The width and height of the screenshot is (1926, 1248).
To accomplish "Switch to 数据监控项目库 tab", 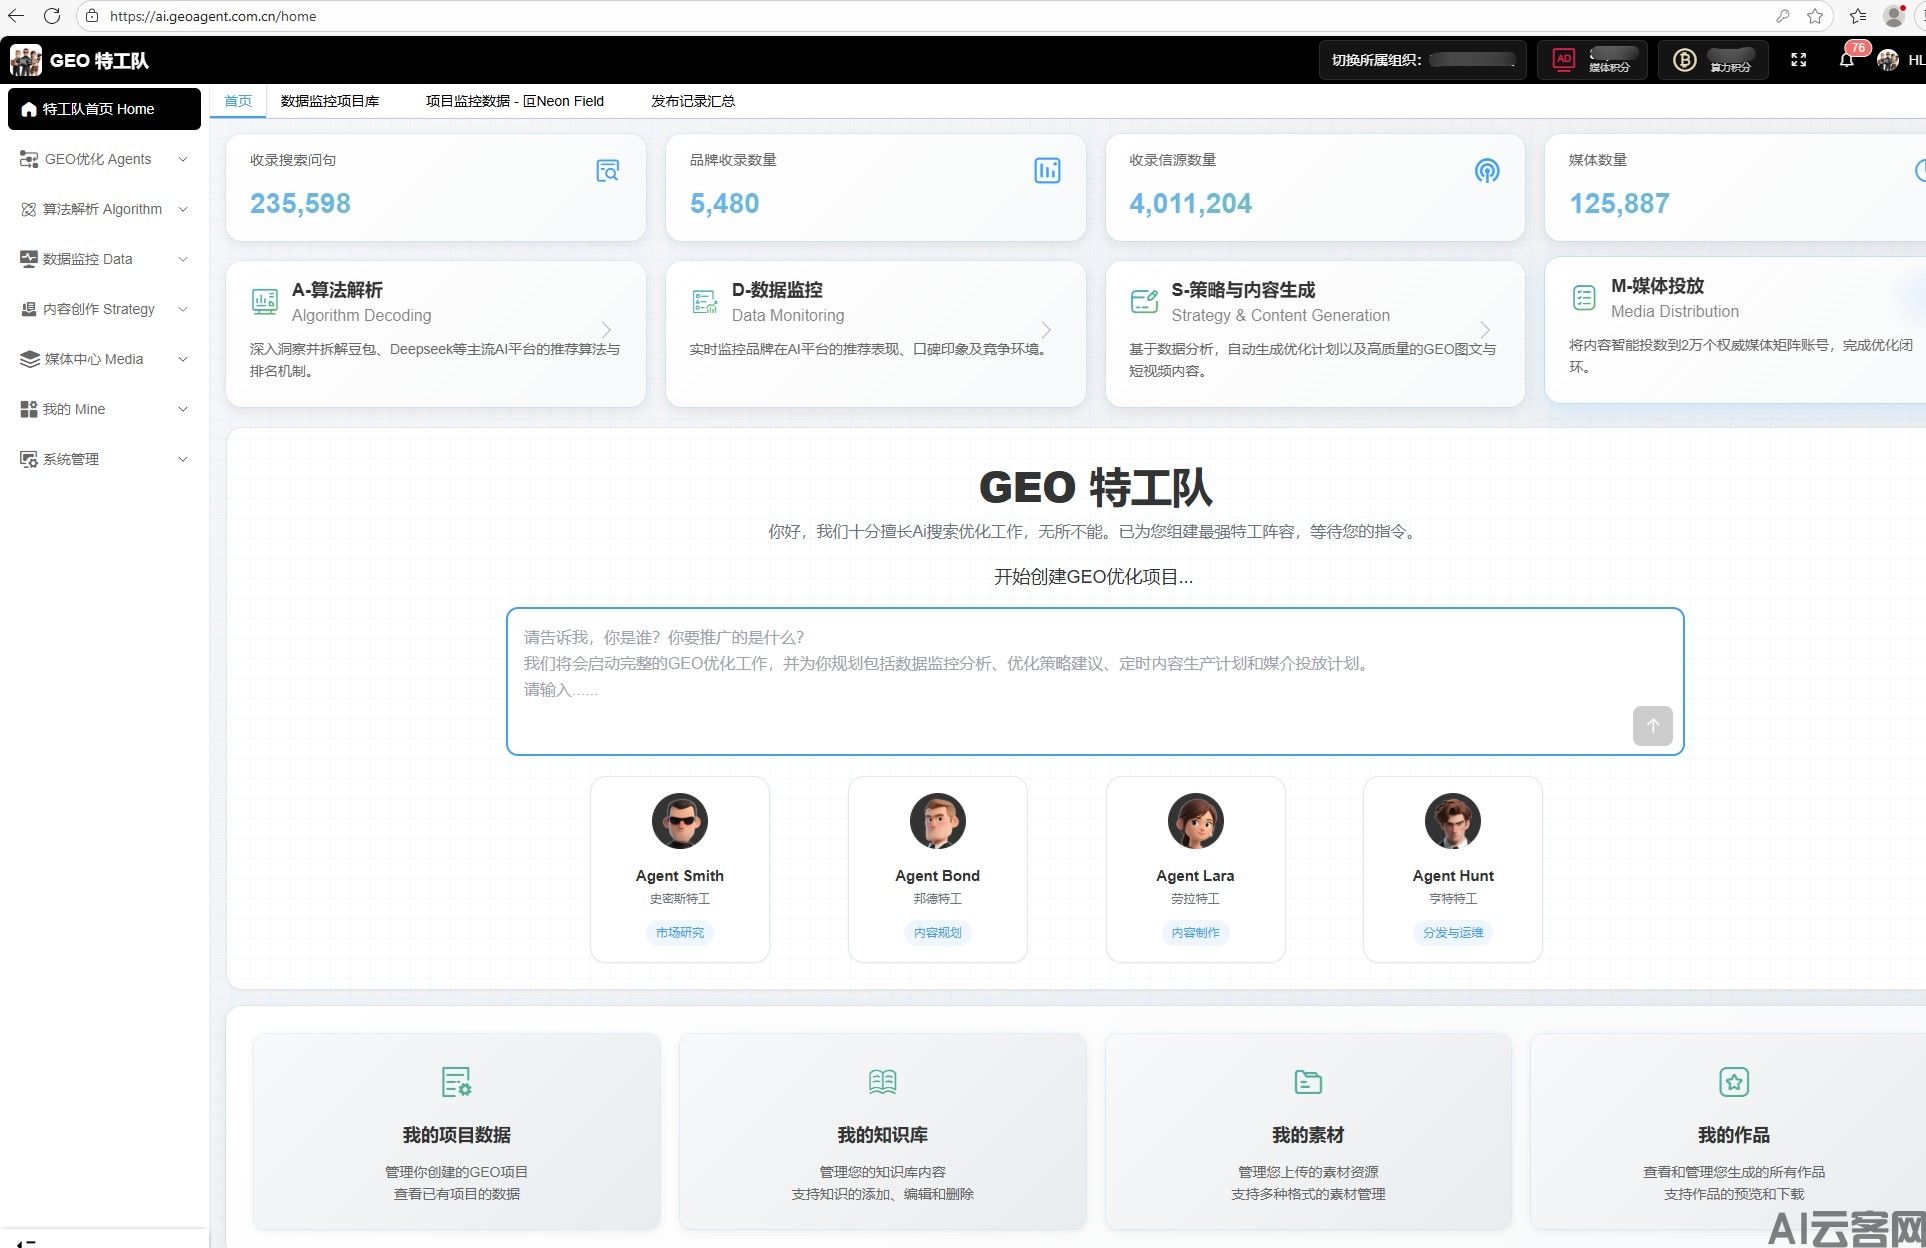I will tap(330, 101).
